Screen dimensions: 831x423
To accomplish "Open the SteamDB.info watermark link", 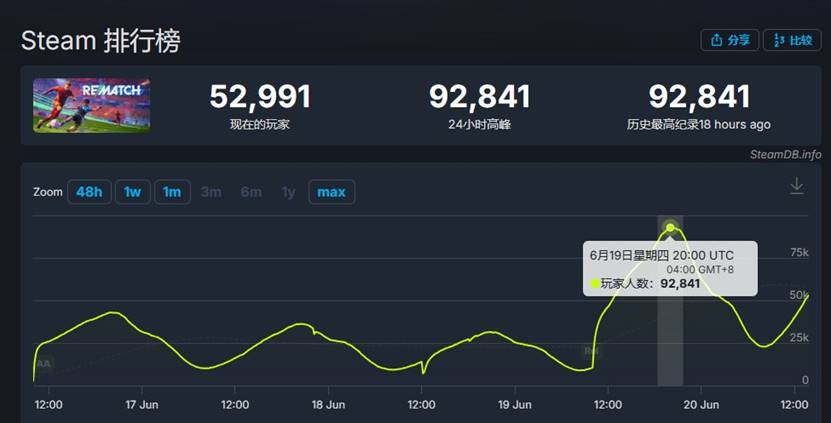I will 785,154.
